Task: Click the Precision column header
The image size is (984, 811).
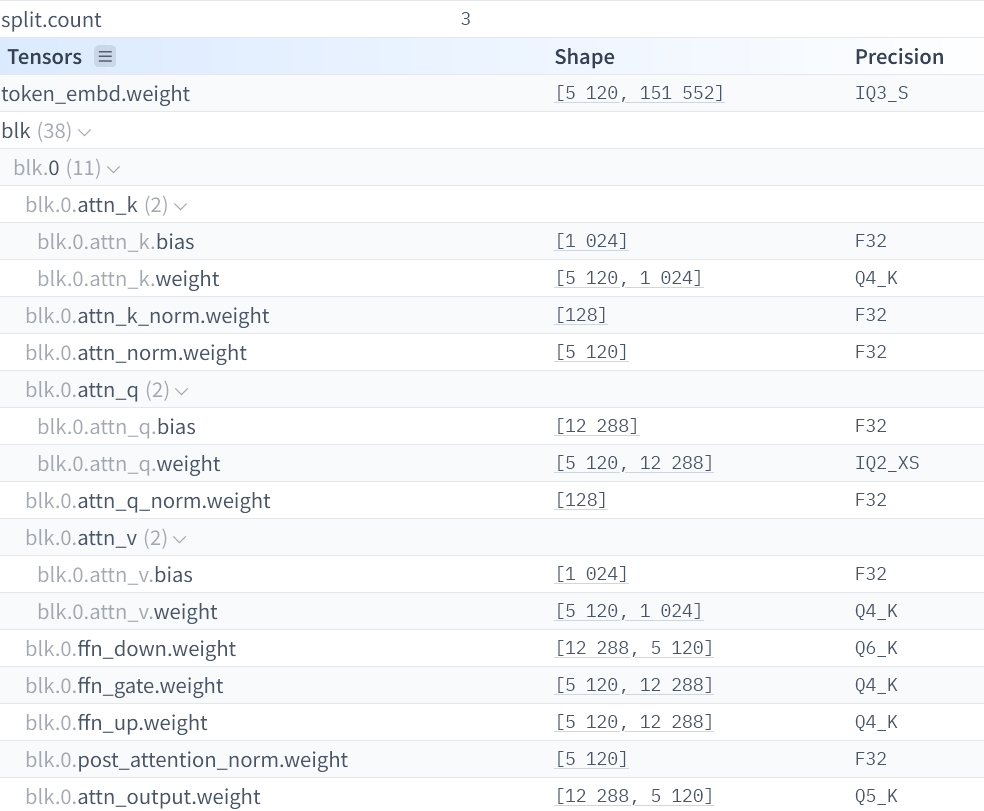Action: [x=899, y=57]
